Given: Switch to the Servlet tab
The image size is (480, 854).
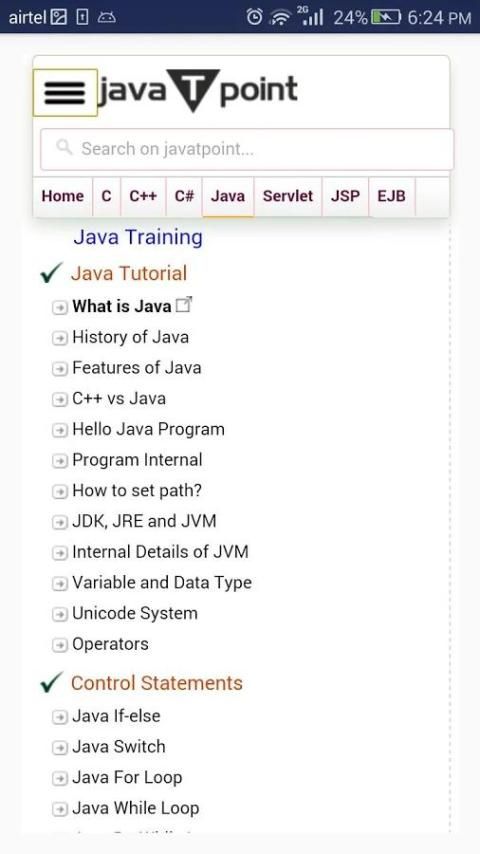Looking at the screenshot, I should [x=288, y=197].
